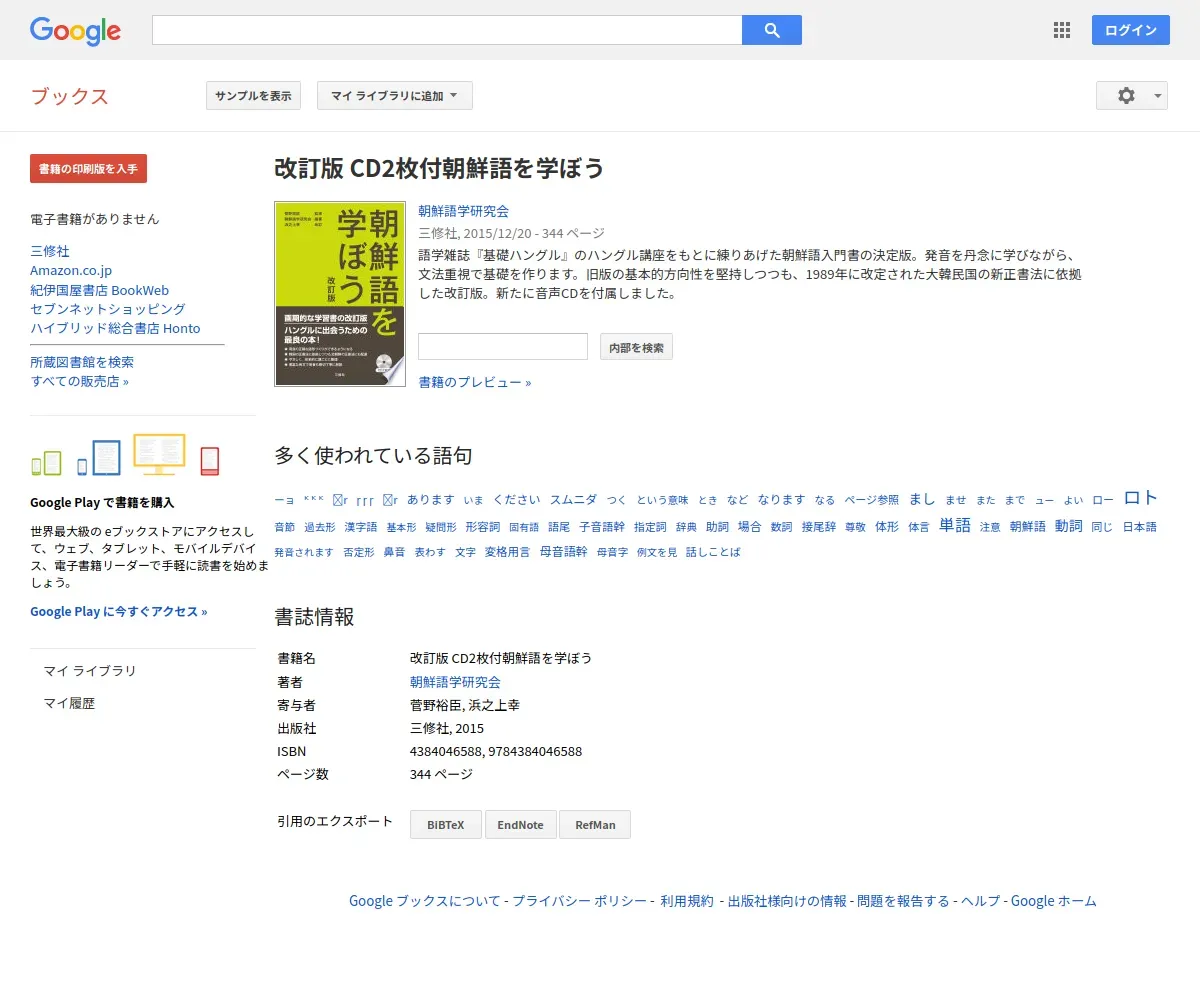Open the Google apps grid
The width and height of the screenshot is (1200, 1003).
tap(1062, 30)
